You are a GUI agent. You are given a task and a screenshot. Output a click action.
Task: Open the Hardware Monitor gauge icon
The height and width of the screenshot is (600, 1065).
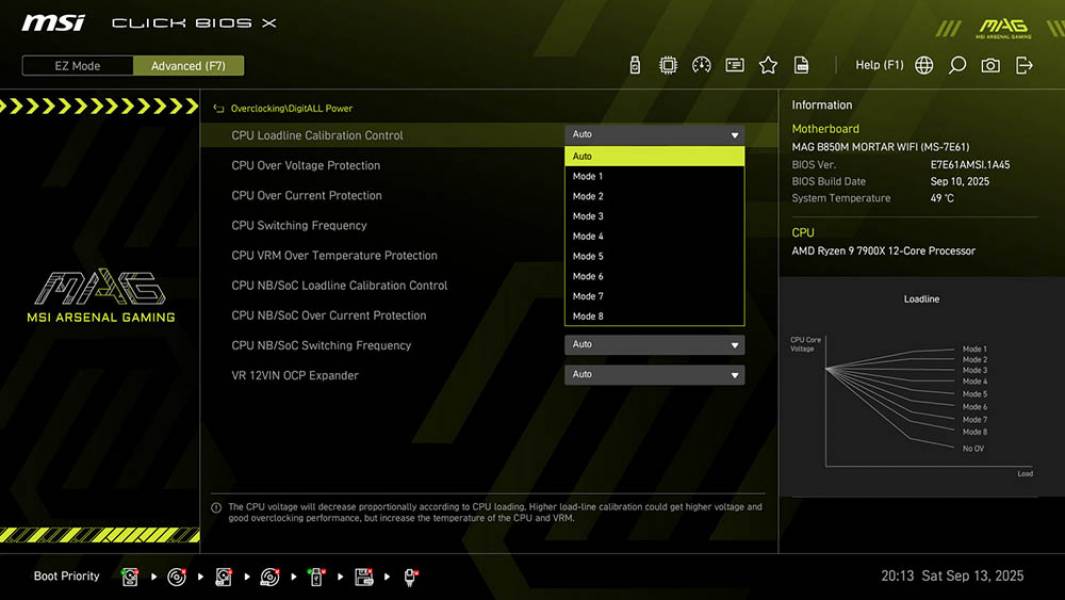[x=700, y=64]
